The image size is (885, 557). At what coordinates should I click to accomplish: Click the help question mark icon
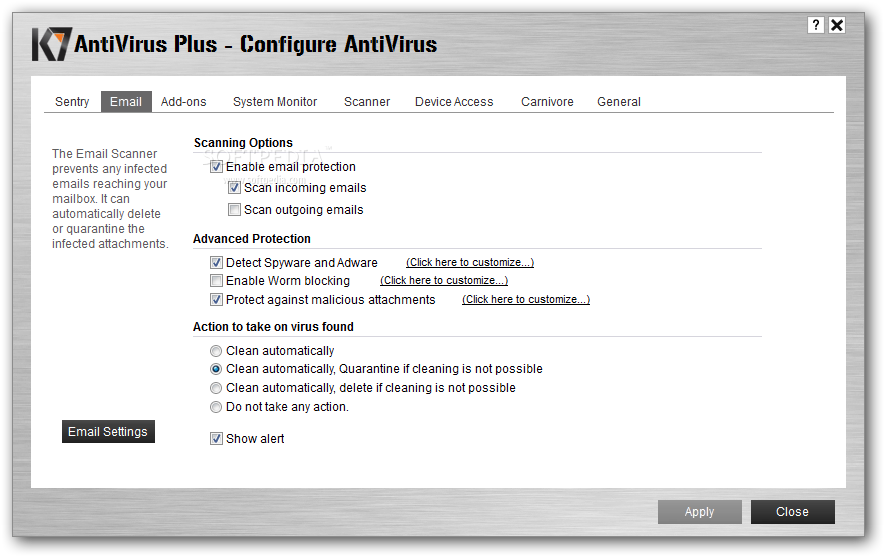(816, 25)
